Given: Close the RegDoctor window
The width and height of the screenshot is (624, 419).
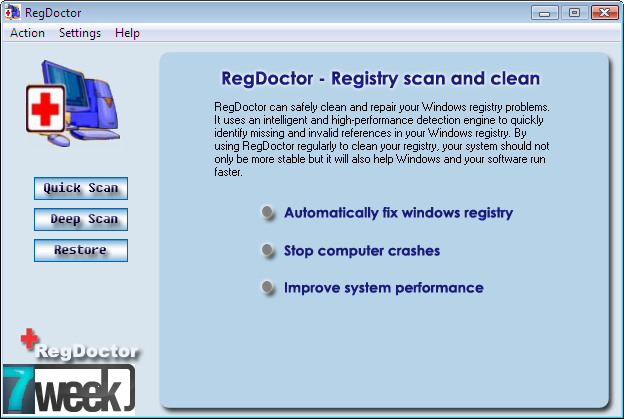Looking at the screenshot, I should (x=604, y=13).
